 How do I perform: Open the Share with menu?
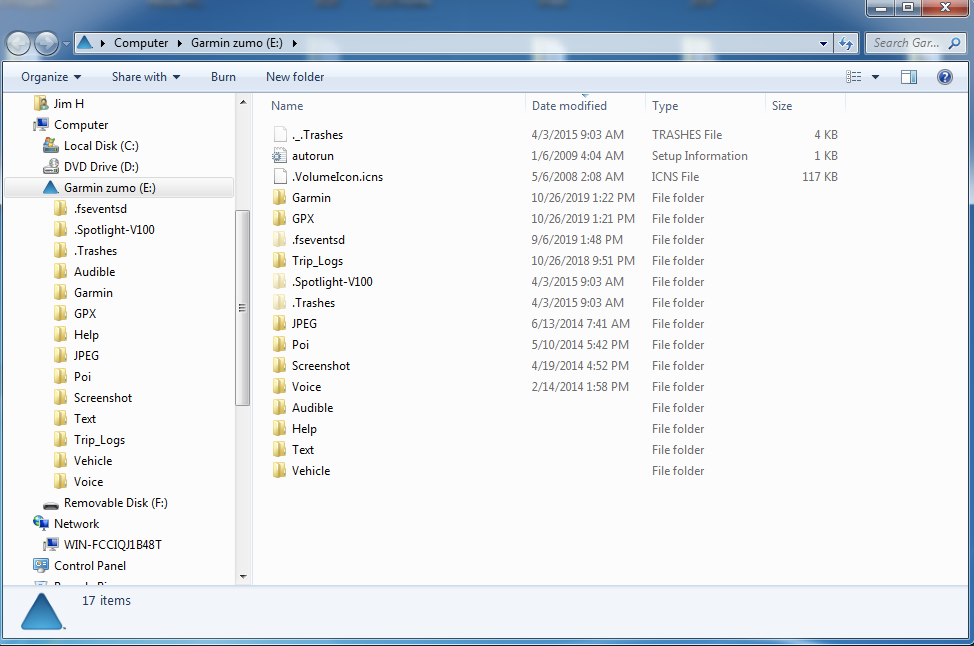(x=146, y=77)
